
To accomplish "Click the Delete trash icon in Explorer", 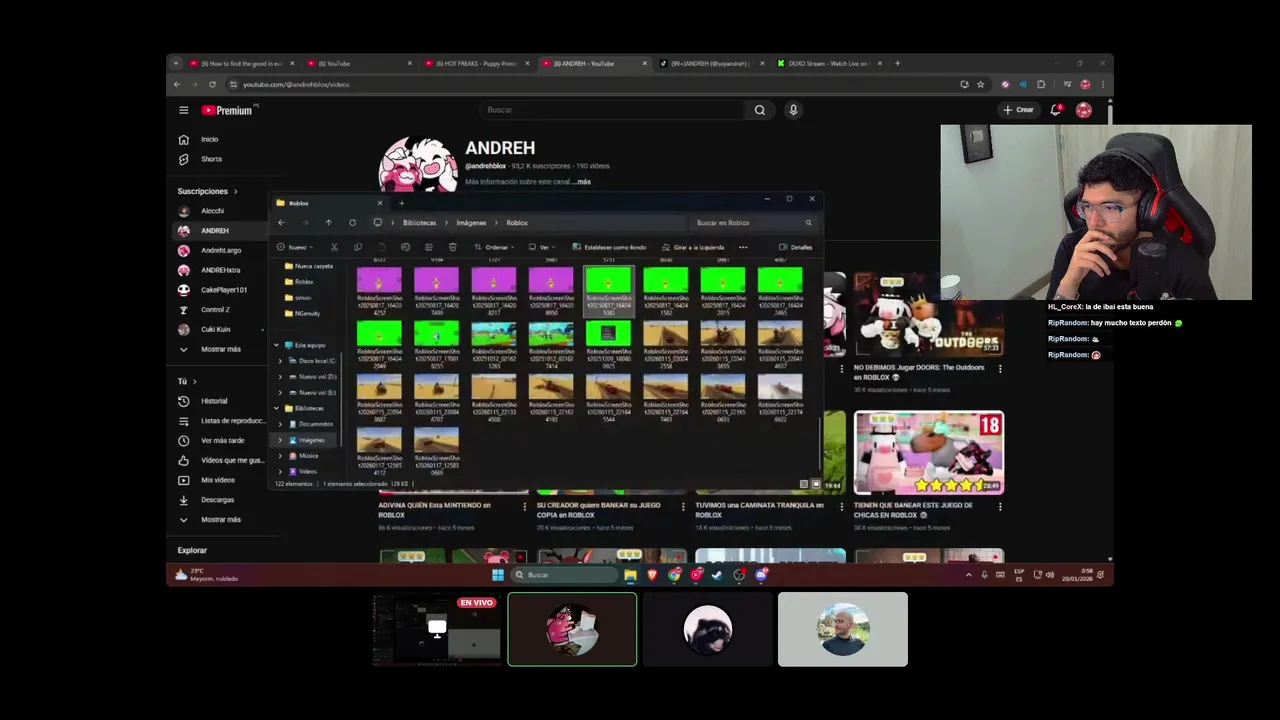I will (x=452, y=247).
